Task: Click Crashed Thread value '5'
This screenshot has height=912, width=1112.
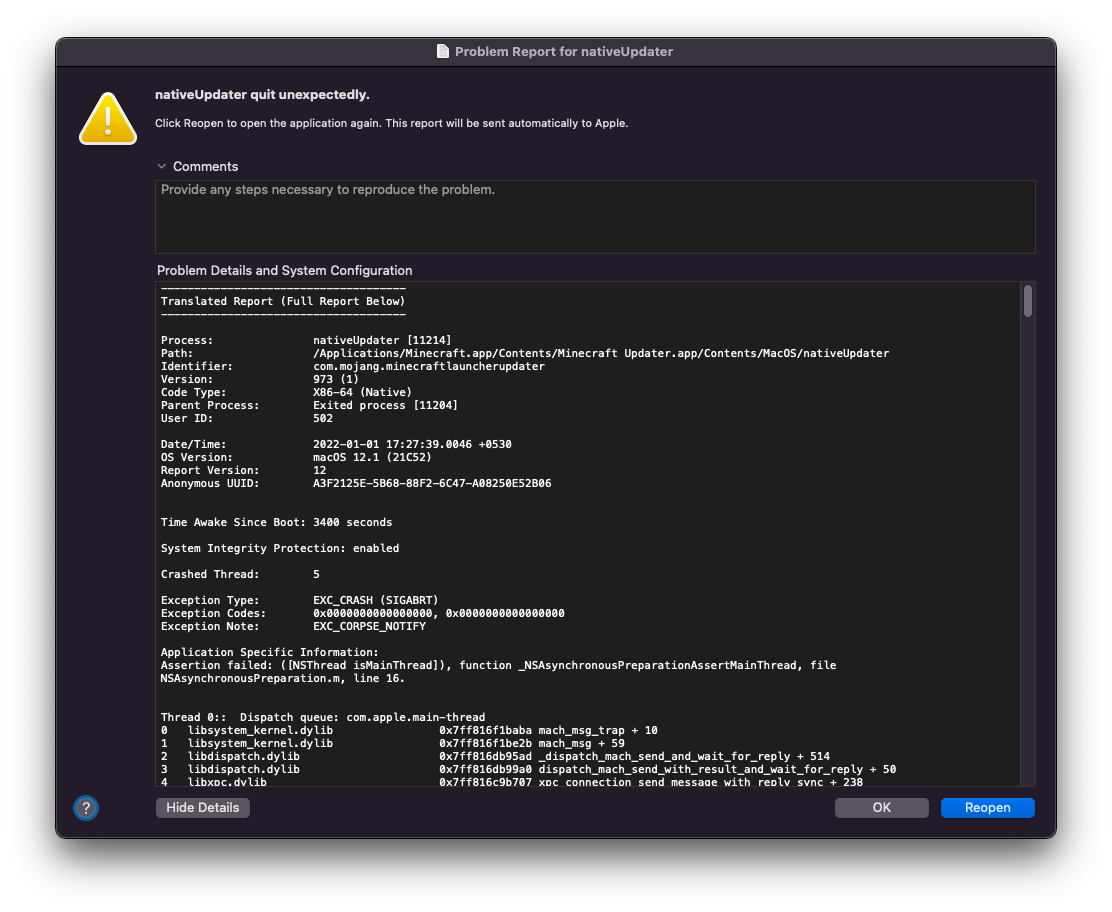Action: pyautogui.click(x=316, y=574)
